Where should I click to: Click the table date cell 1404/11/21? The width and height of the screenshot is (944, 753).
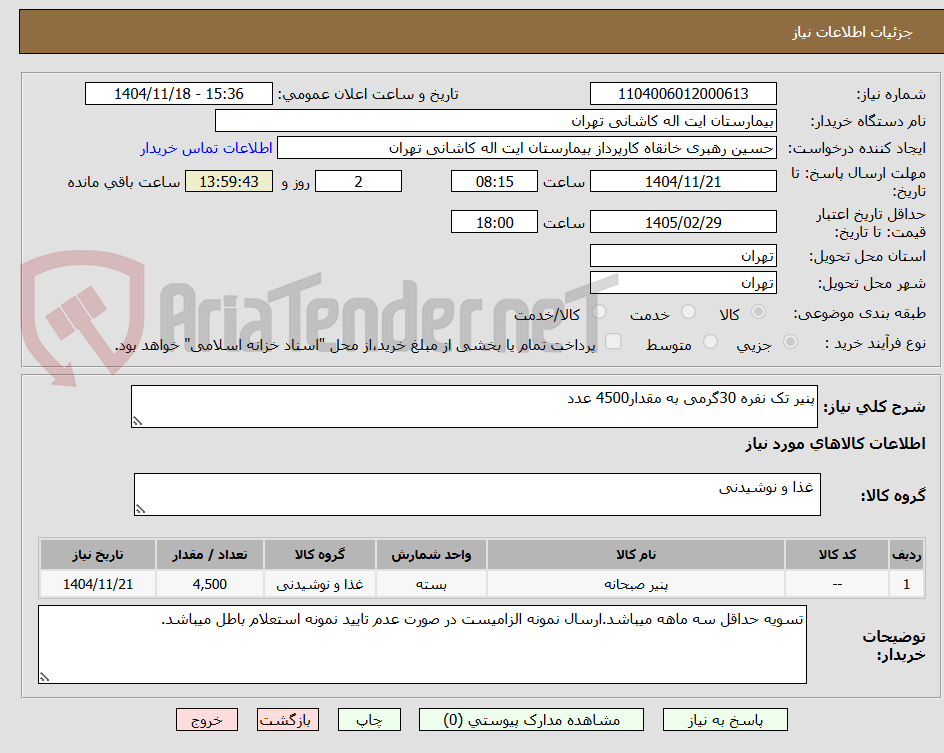click(x=98, y=584)
